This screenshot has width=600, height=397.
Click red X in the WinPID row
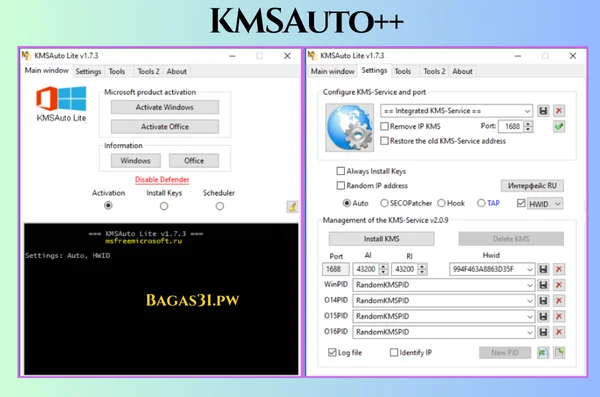[559, 285]
